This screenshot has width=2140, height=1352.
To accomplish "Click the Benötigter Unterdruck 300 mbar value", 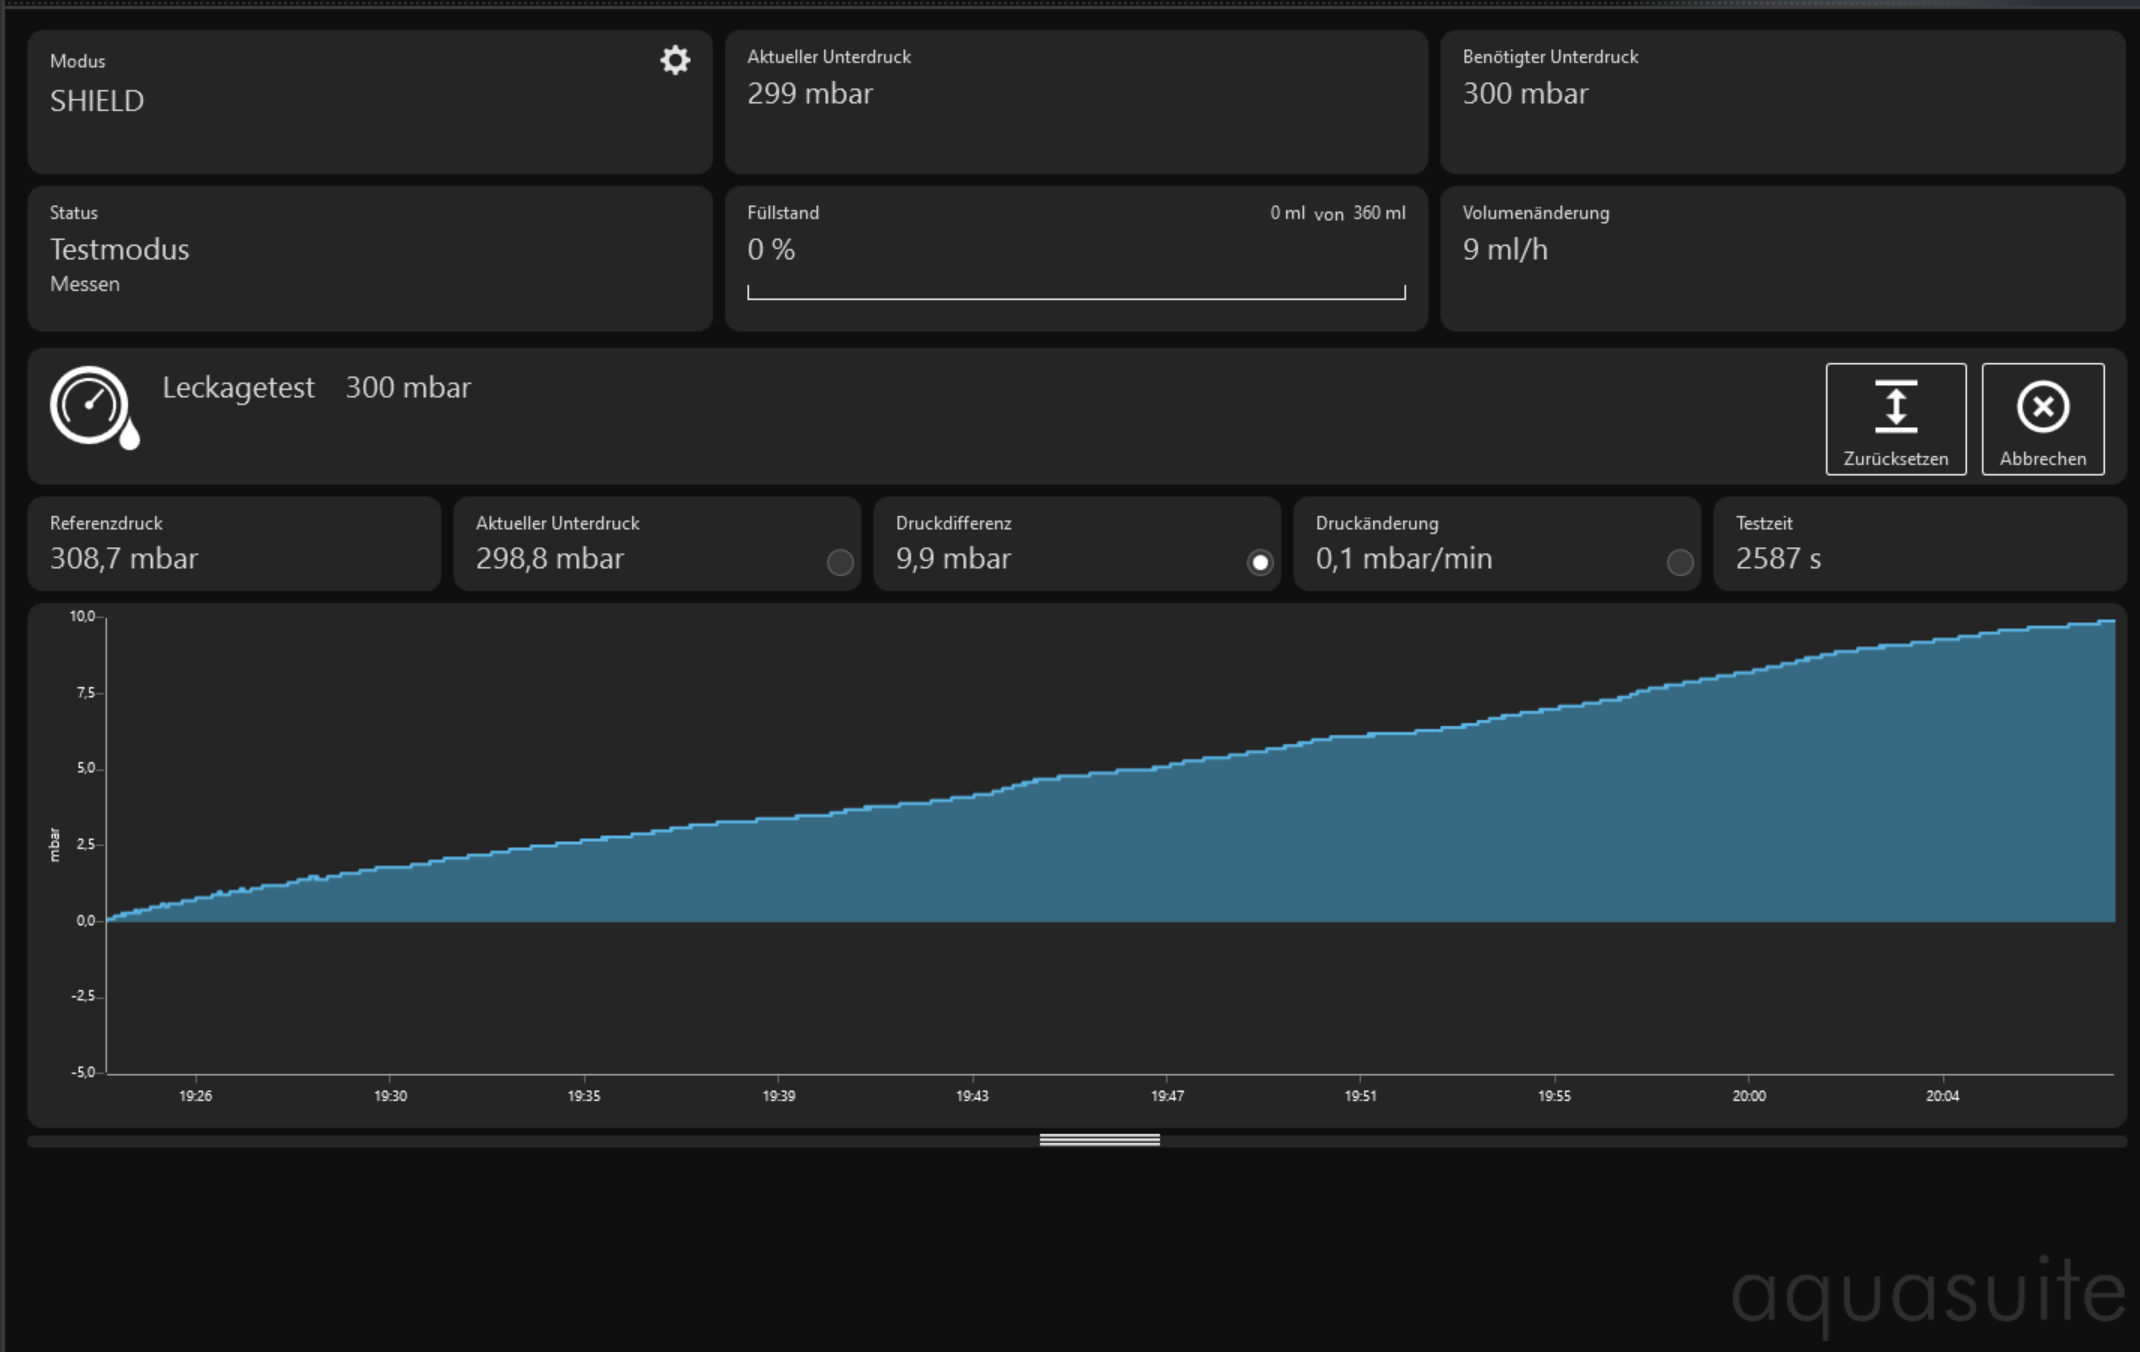I will tap(1525, 94).
